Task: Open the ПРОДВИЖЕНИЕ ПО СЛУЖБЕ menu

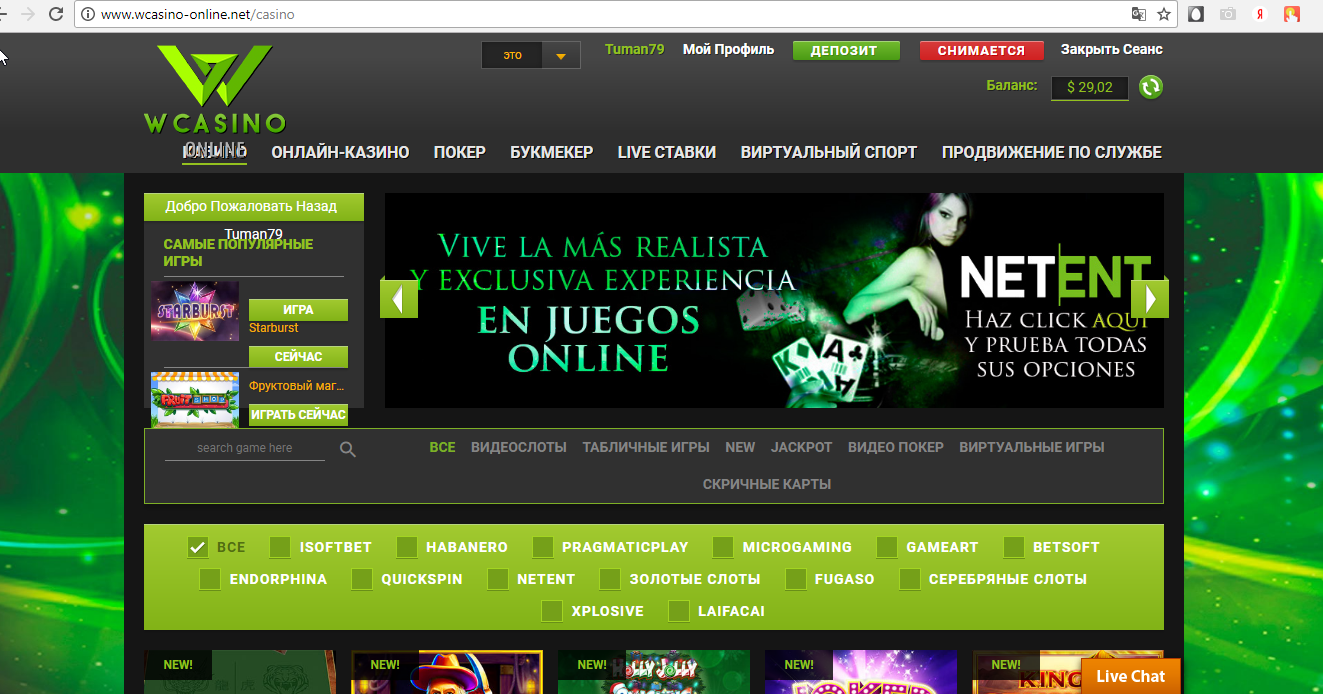Action: click(1052, 152)
